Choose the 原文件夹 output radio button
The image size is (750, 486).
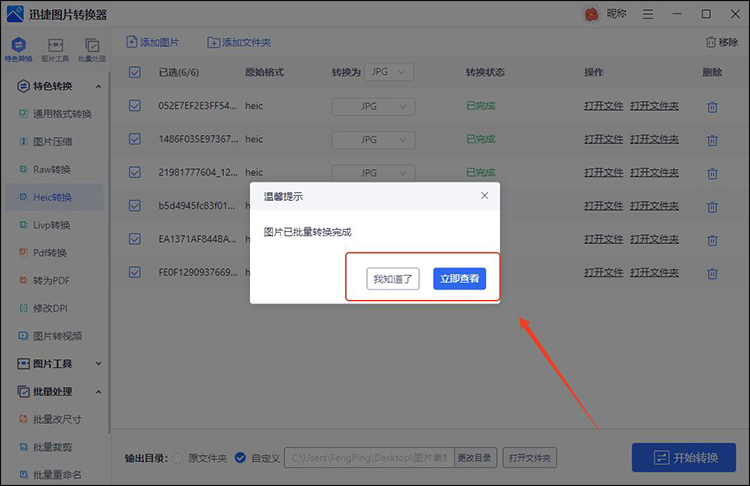[177, 458]
